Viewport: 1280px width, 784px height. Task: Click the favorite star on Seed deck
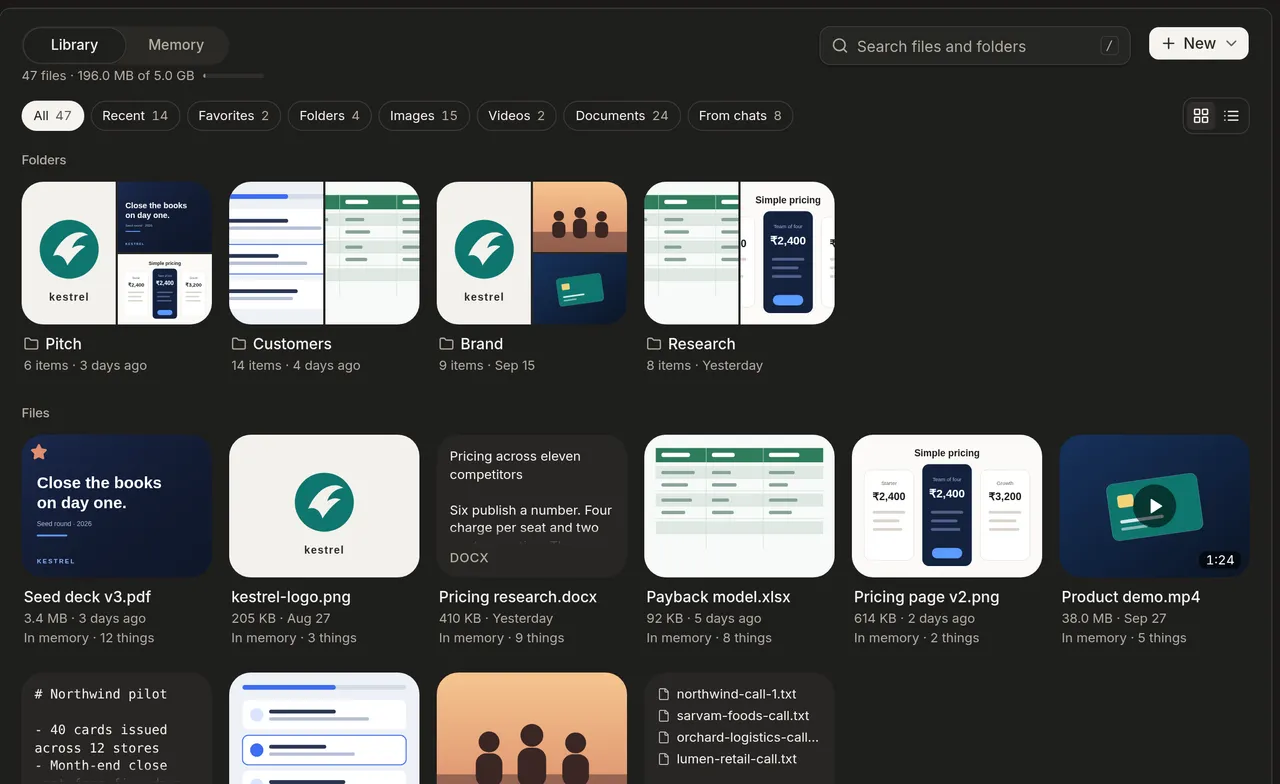pos(39,452)
